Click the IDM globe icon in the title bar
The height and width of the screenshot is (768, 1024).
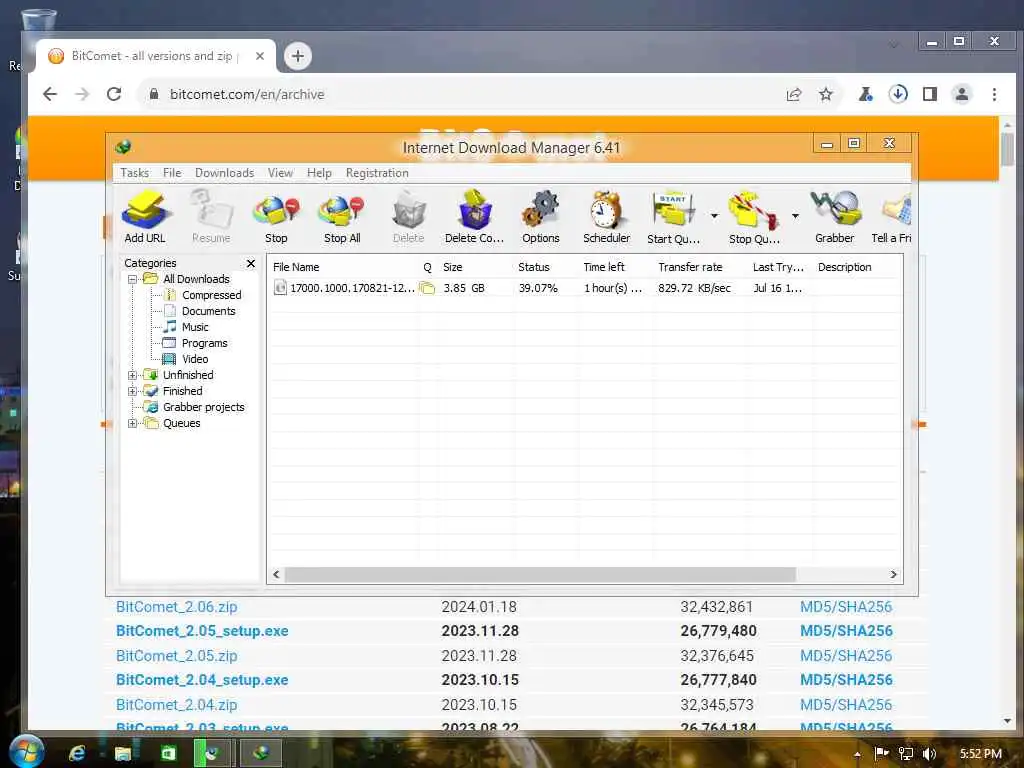(123, 147)
